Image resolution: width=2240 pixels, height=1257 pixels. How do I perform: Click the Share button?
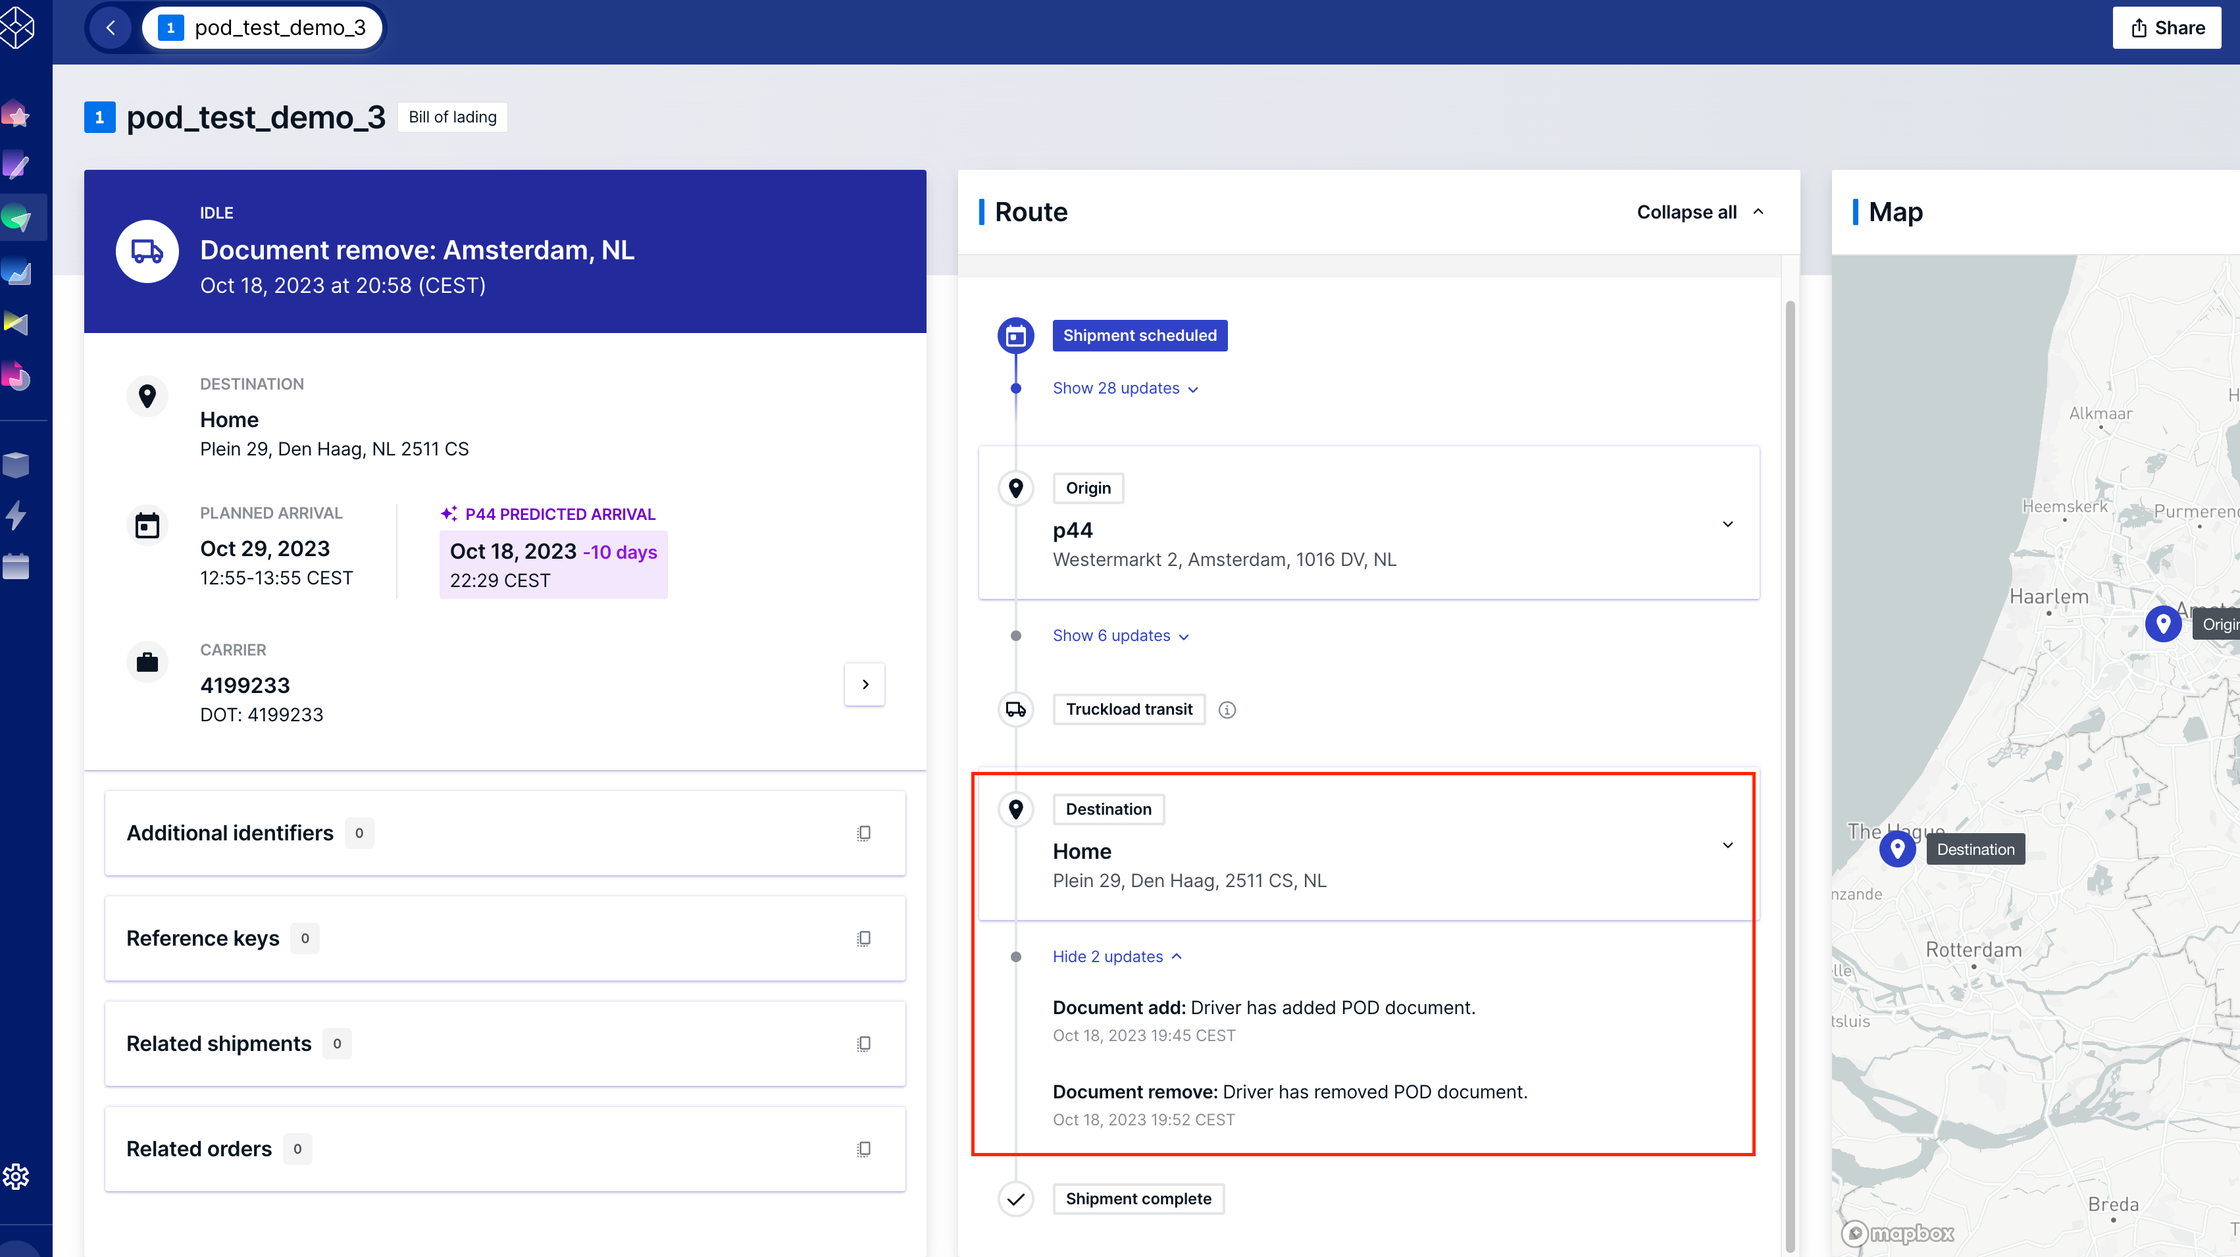tap(2166, 27)
